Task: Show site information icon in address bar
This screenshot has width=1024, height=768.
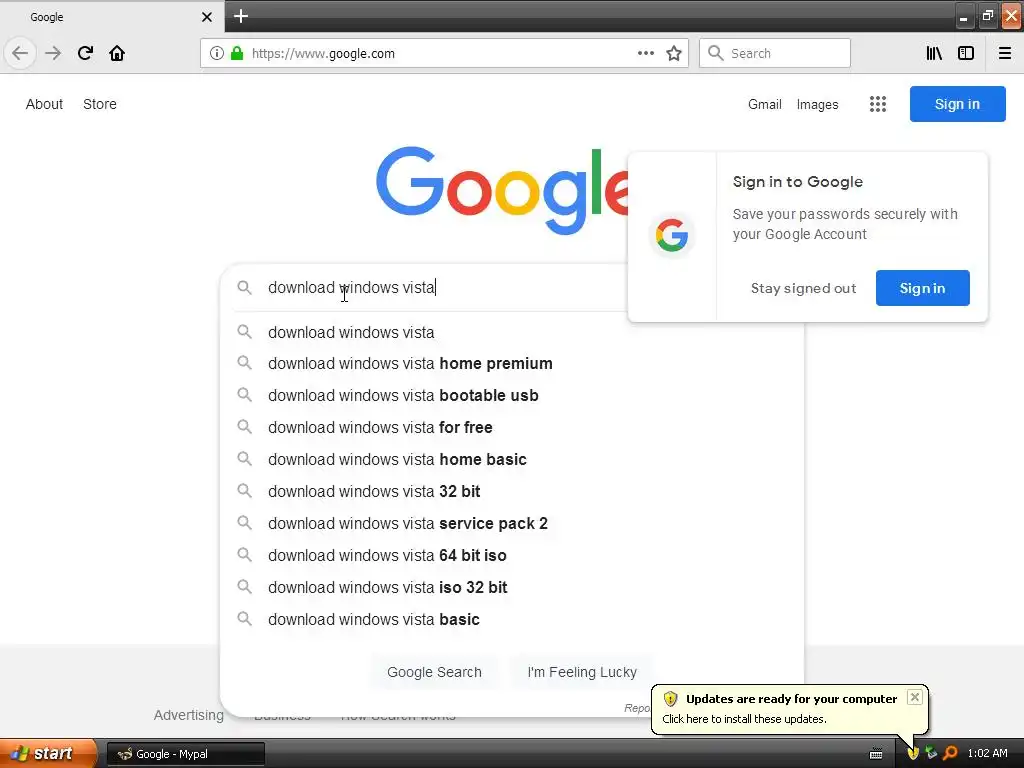Action: pyautogui.click(x=217, y=53)
